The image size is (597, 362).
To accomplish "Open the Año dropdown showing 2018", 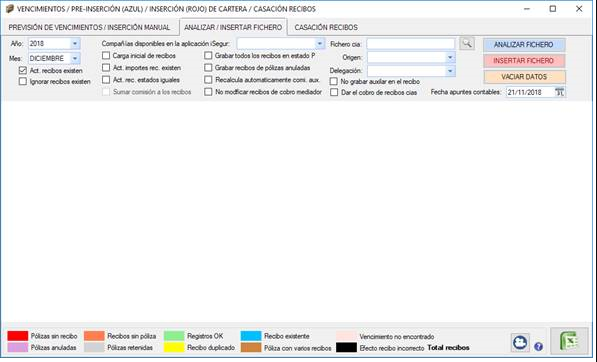I will [x=75, y=43].
